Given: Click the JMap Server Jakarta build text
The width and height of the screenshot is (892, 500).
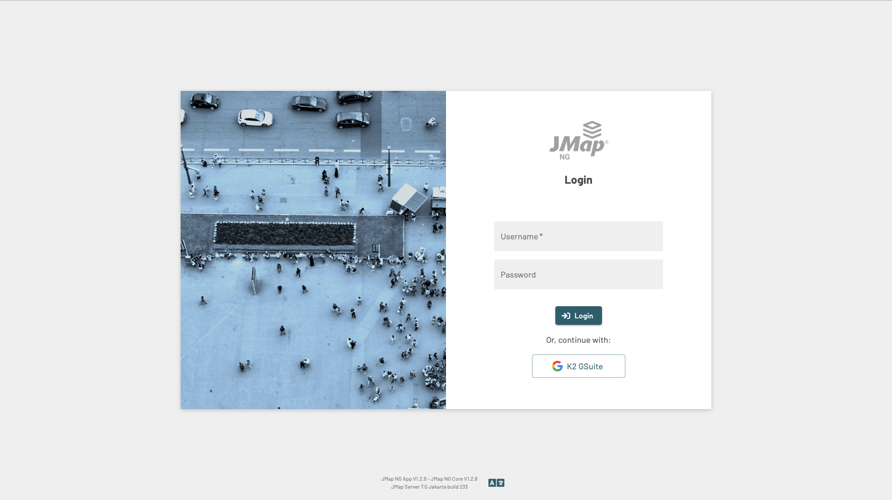Looking at the screenshot, I should coord(430,487).
